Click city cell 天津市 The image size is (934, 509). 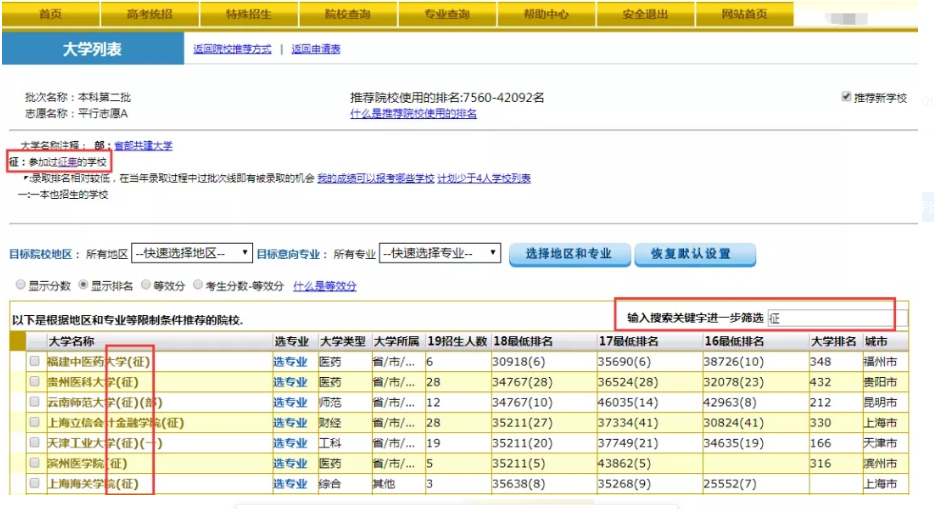pos(880,443)
